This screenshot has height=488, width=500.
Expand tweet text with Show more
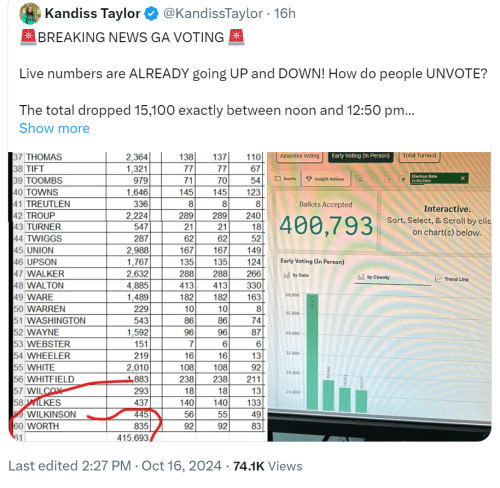pyautogui.click(x=54, y=128)
